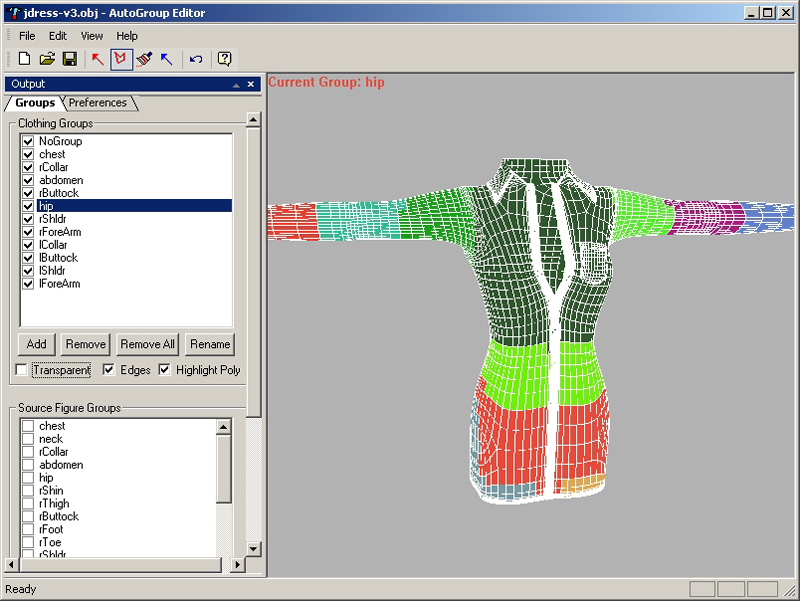The height and width of the screenshot is (601, 800).
Task: Select the red arrow selection tool
Action: 97,59
